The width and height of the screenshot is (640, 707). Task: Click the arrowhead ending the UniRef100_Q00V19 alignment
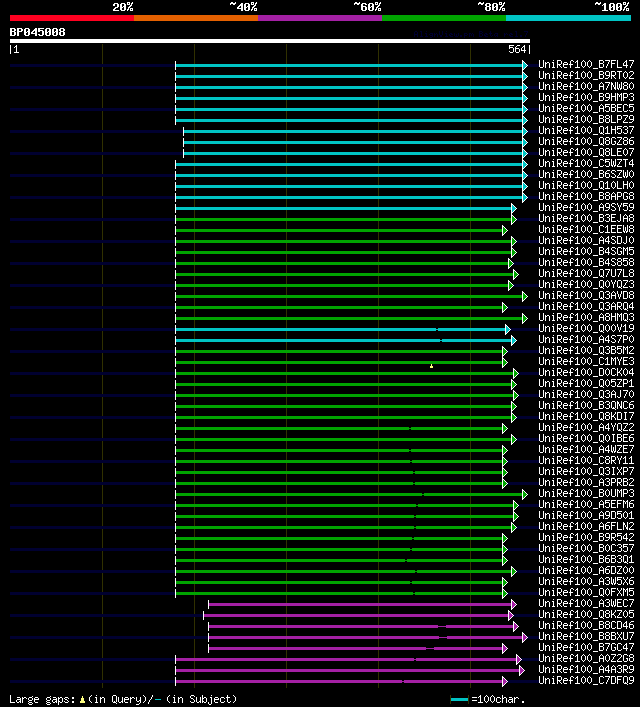point(508,330)
